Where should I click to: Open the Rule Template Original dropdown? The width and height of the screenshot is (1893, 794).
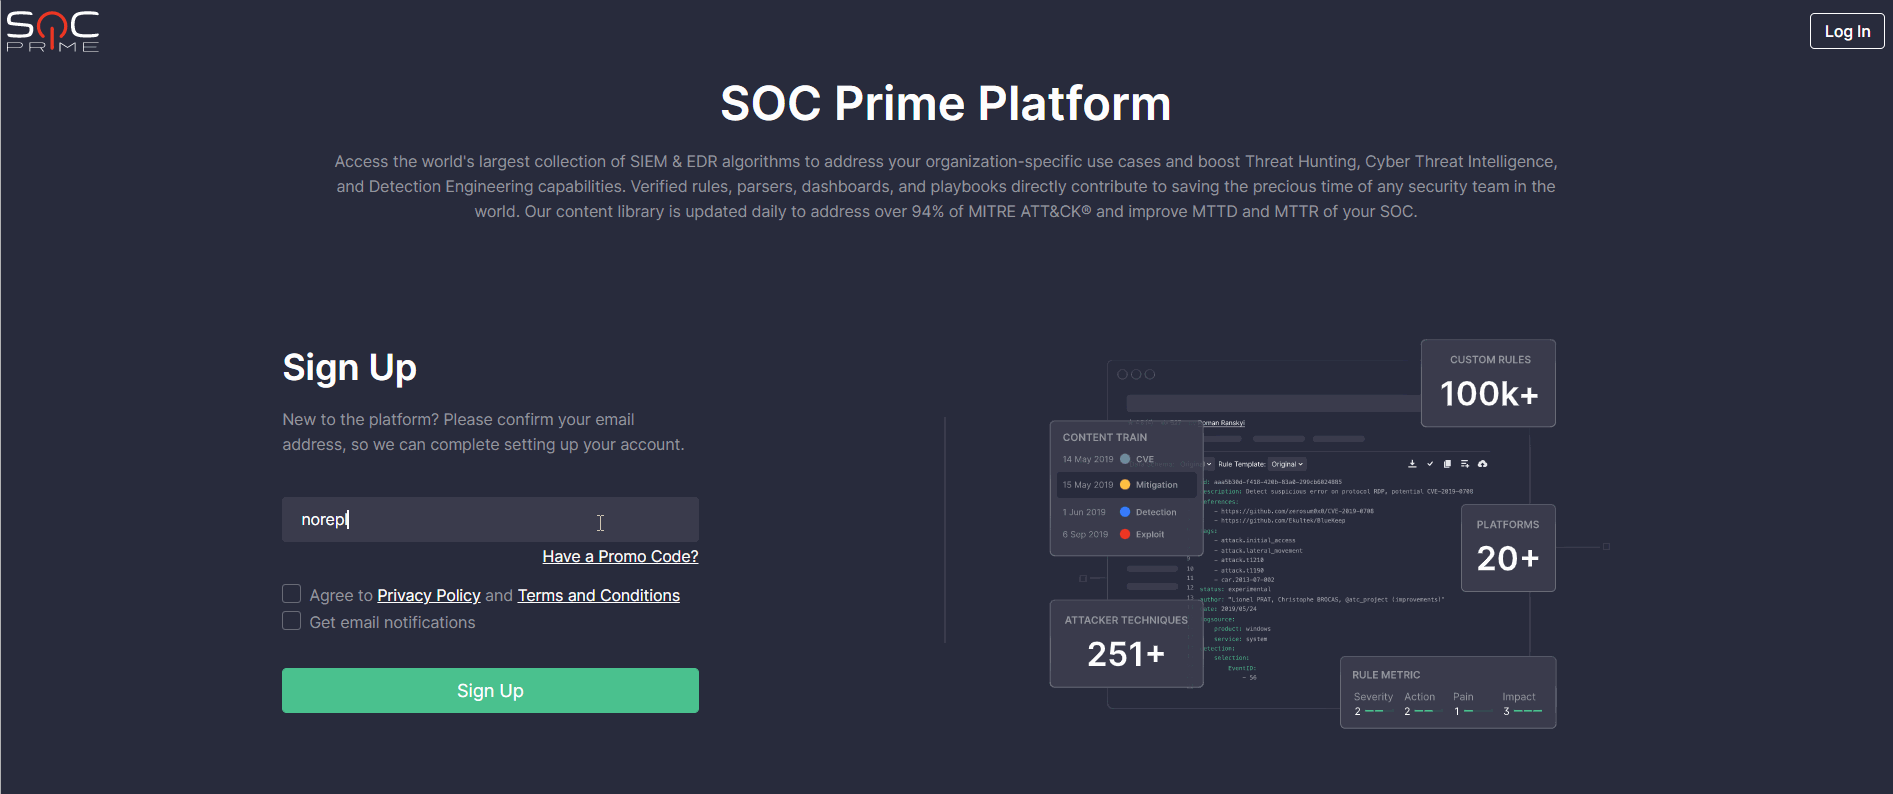[x=1287, y=464]
